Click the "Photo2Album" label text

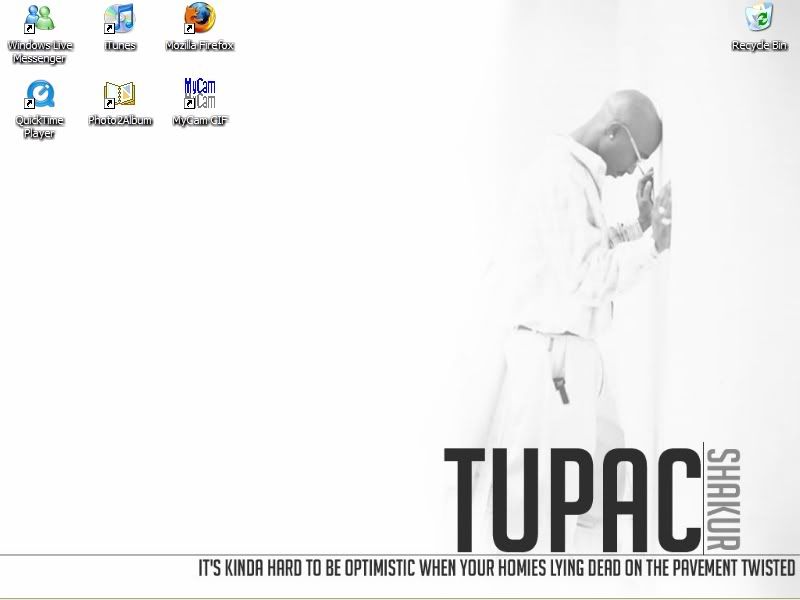(x=120, y=120)
